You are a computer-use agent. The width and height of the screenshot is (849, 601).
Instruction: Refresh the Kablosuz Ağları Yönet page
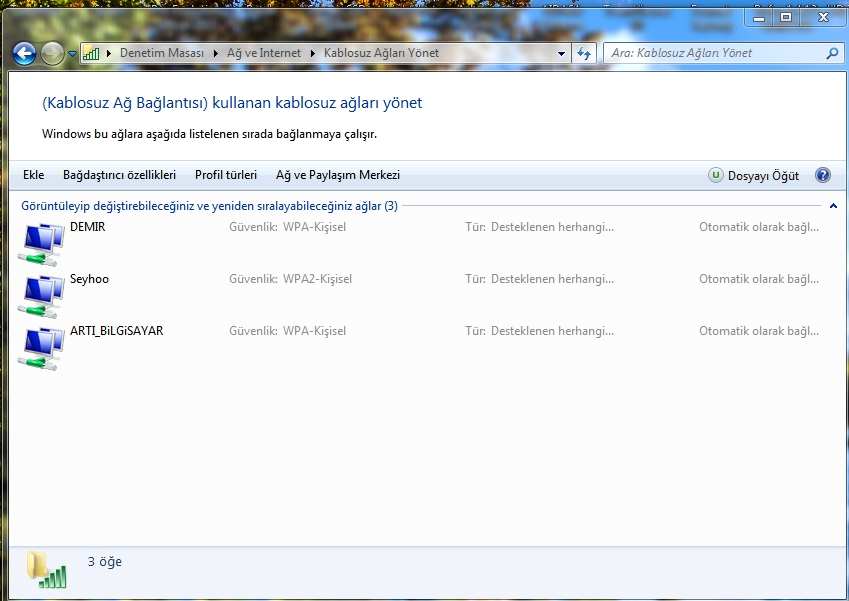584,54
